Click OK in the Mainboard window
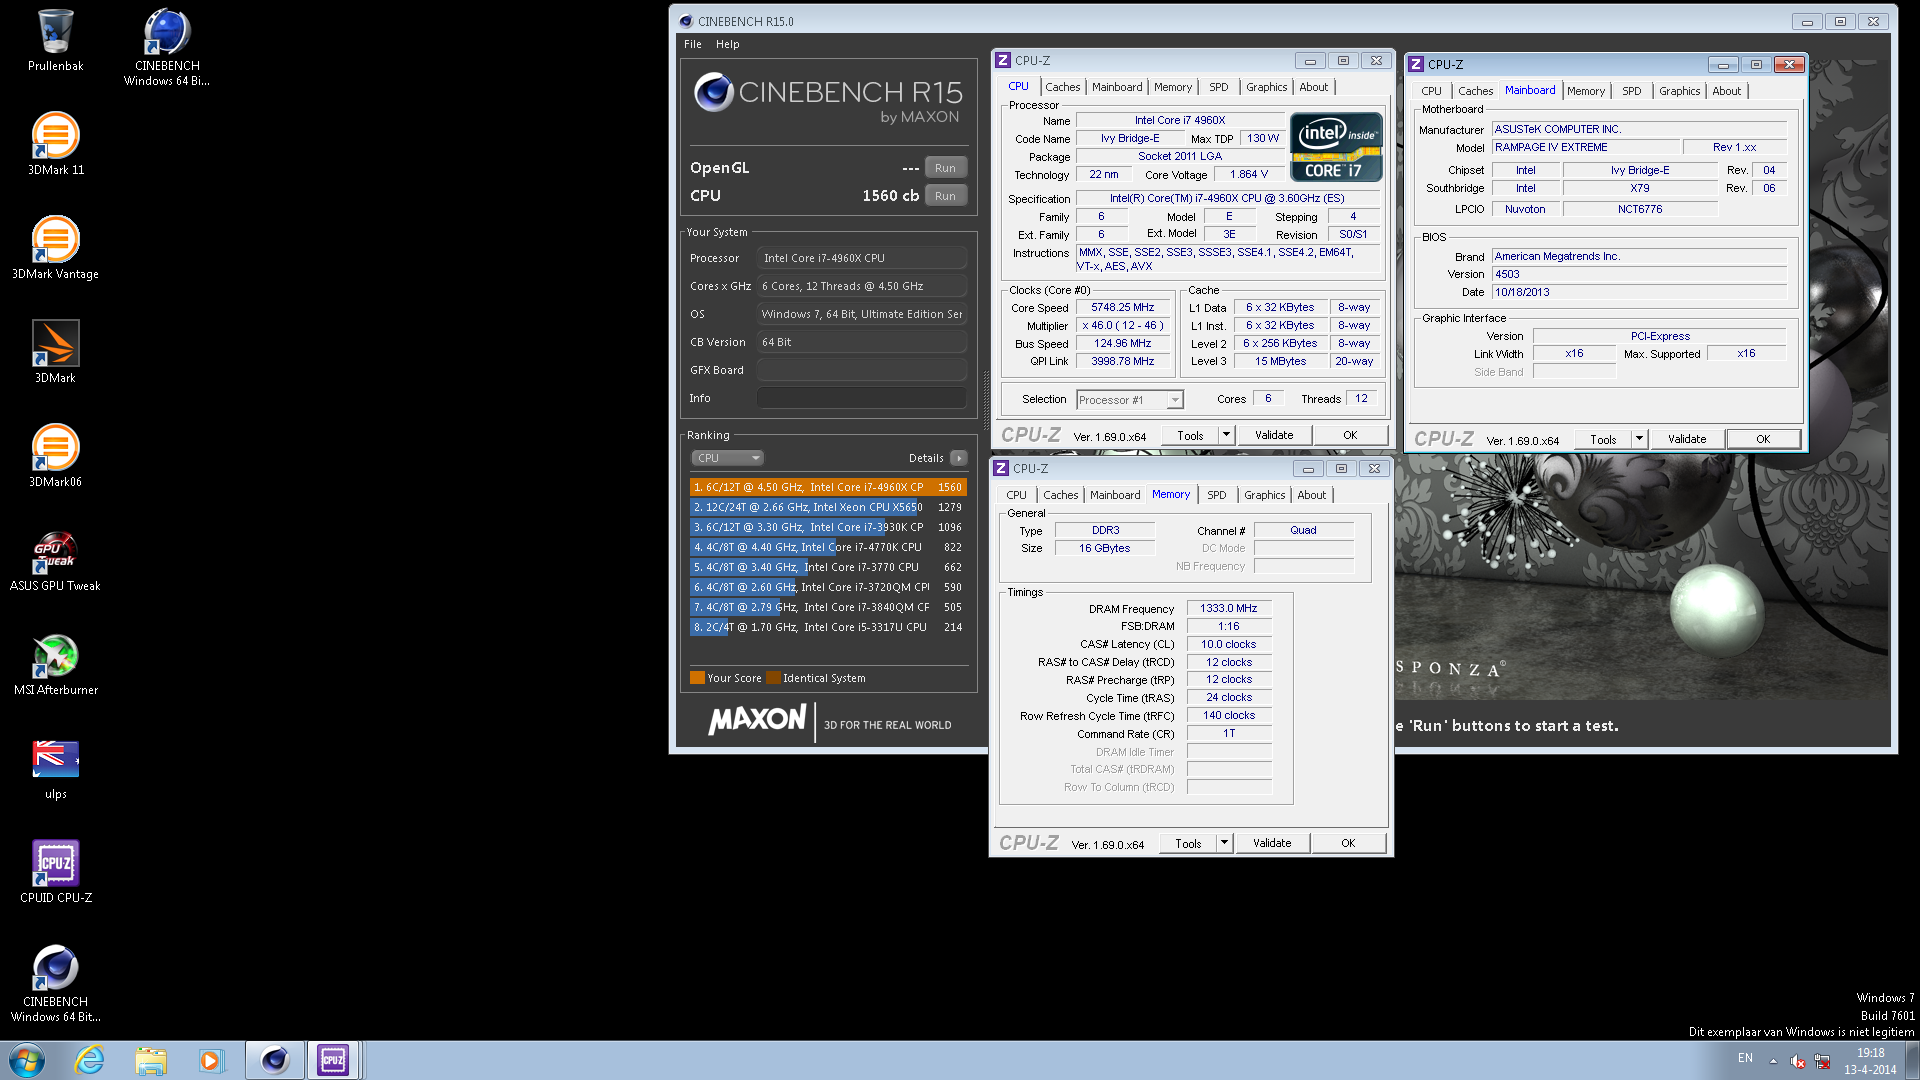Viewport: 1920px width, 1080px height. pos(1763,440)
